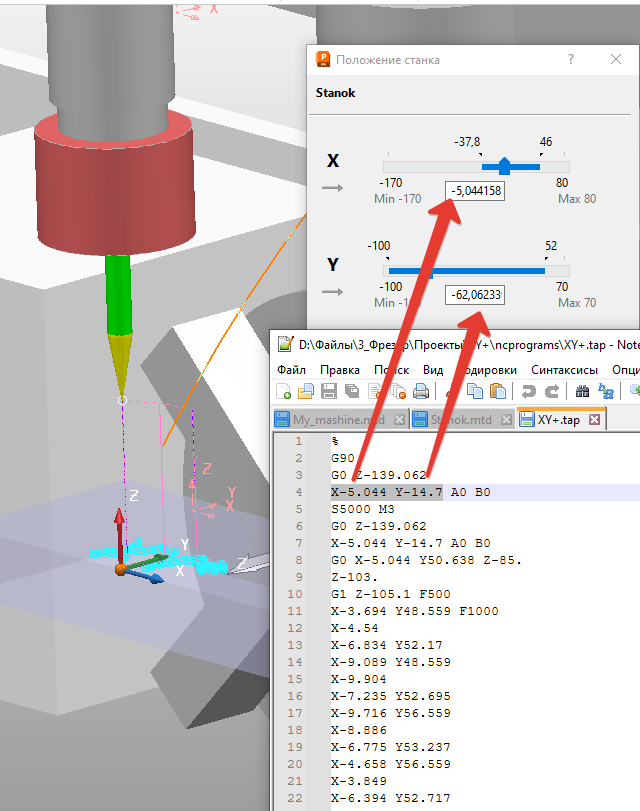The image size is (640, 811).
Task: Click line number 4 in the gutter
Action: point(299,492)
